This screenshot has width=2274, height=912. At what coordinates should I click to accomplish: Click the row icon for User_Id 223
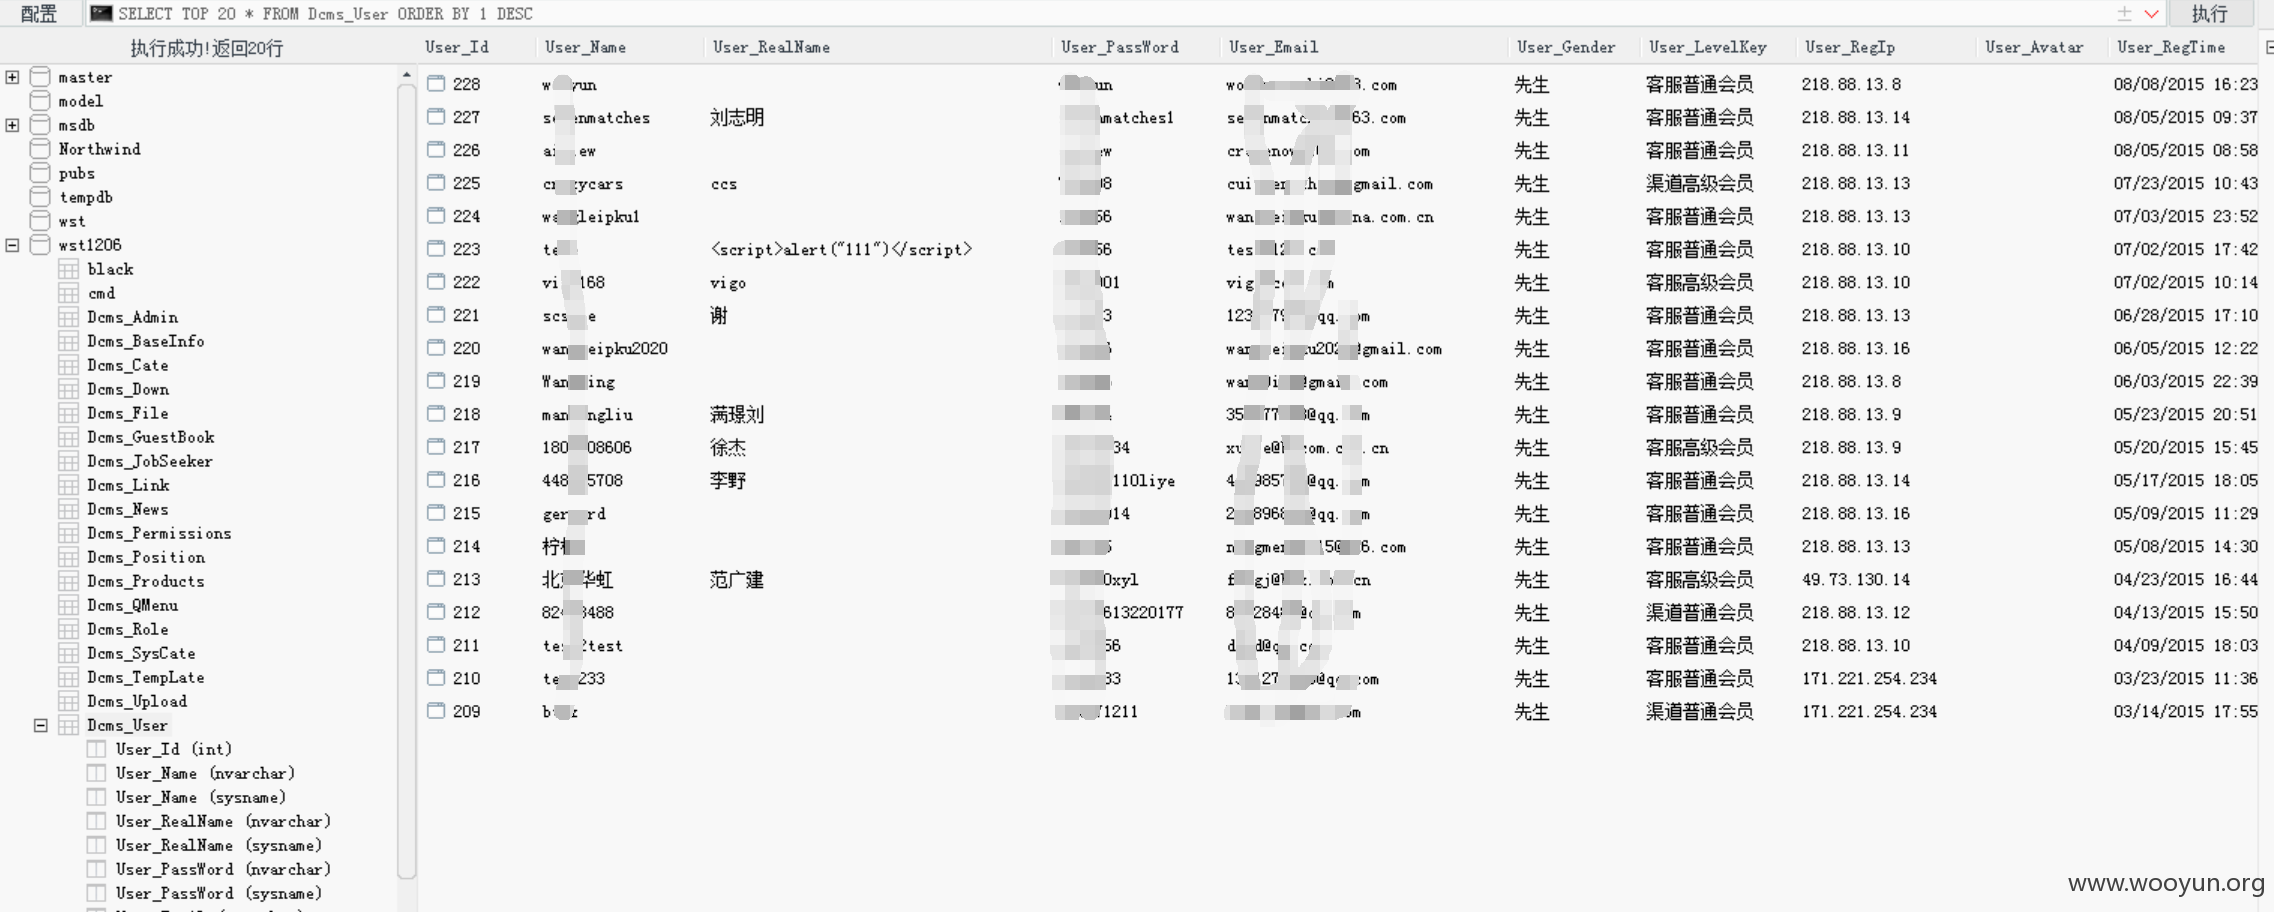click(436, 248)
